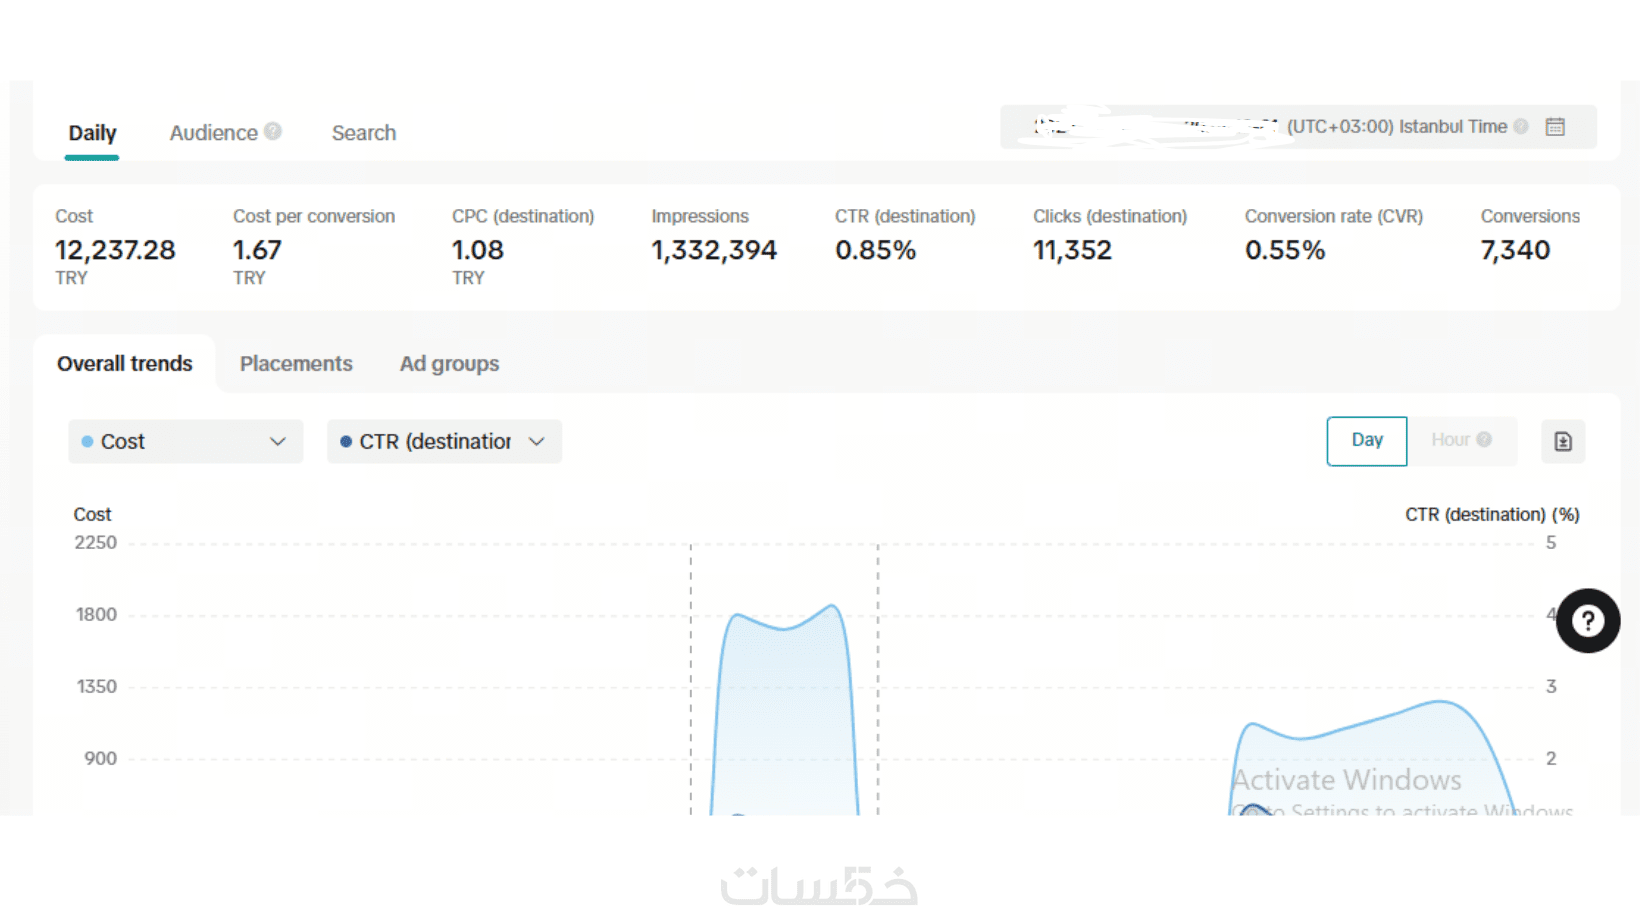Open the round black help button
Viewport: 1640px width, 924px height.
click(x=1588, y=621)
